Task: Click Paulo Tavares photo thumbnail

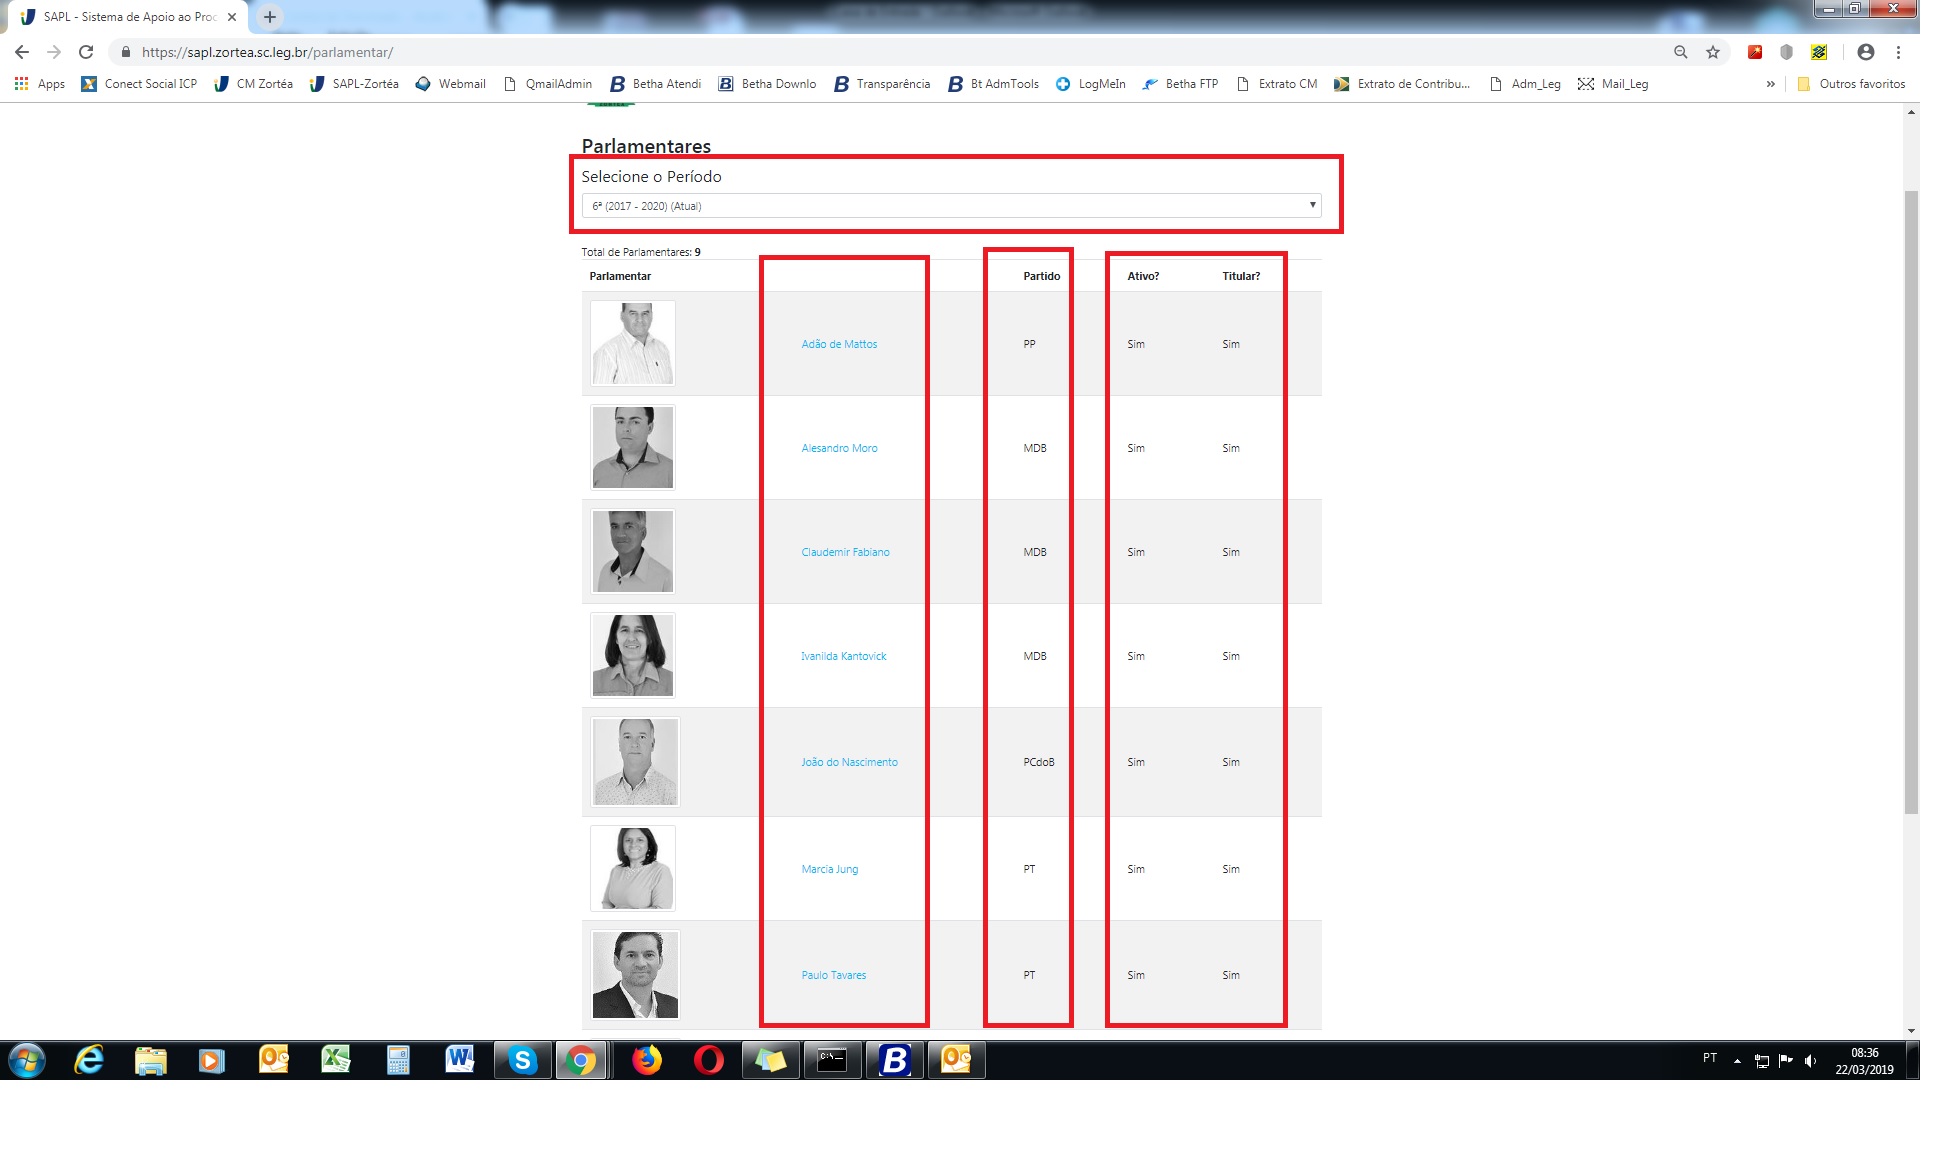Action: tap(635, 975)
